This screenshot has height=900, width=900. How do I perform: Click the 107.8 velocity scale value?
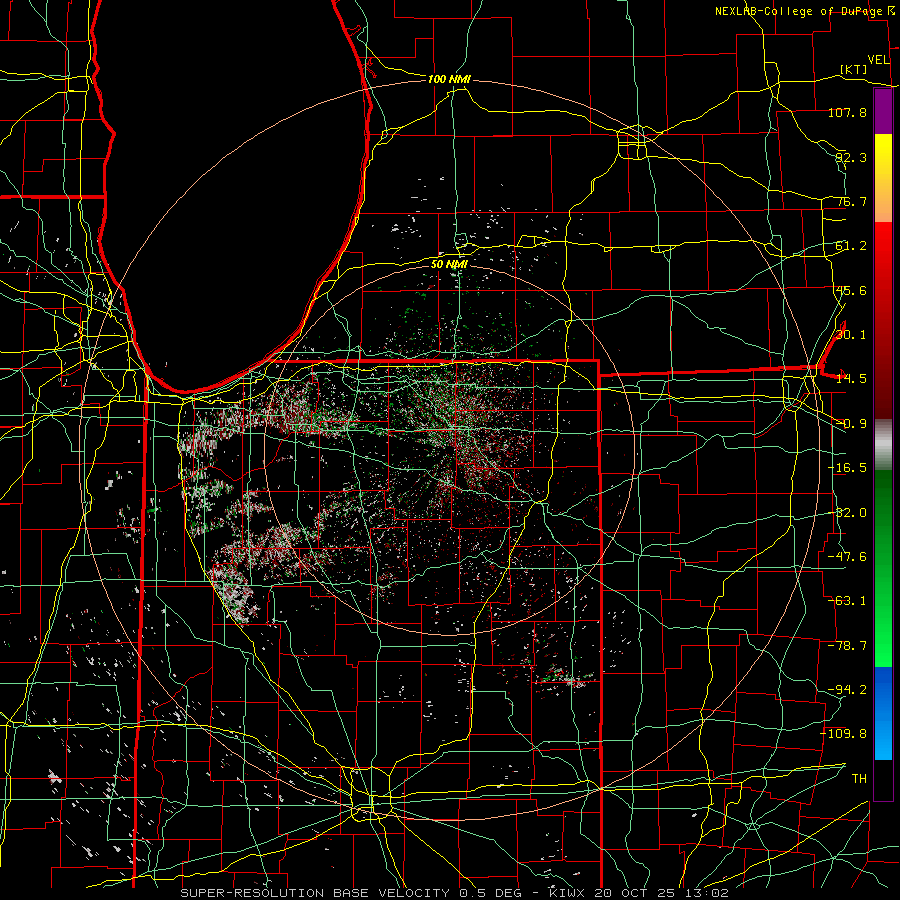pyautogui.click(x=847, y=112)
